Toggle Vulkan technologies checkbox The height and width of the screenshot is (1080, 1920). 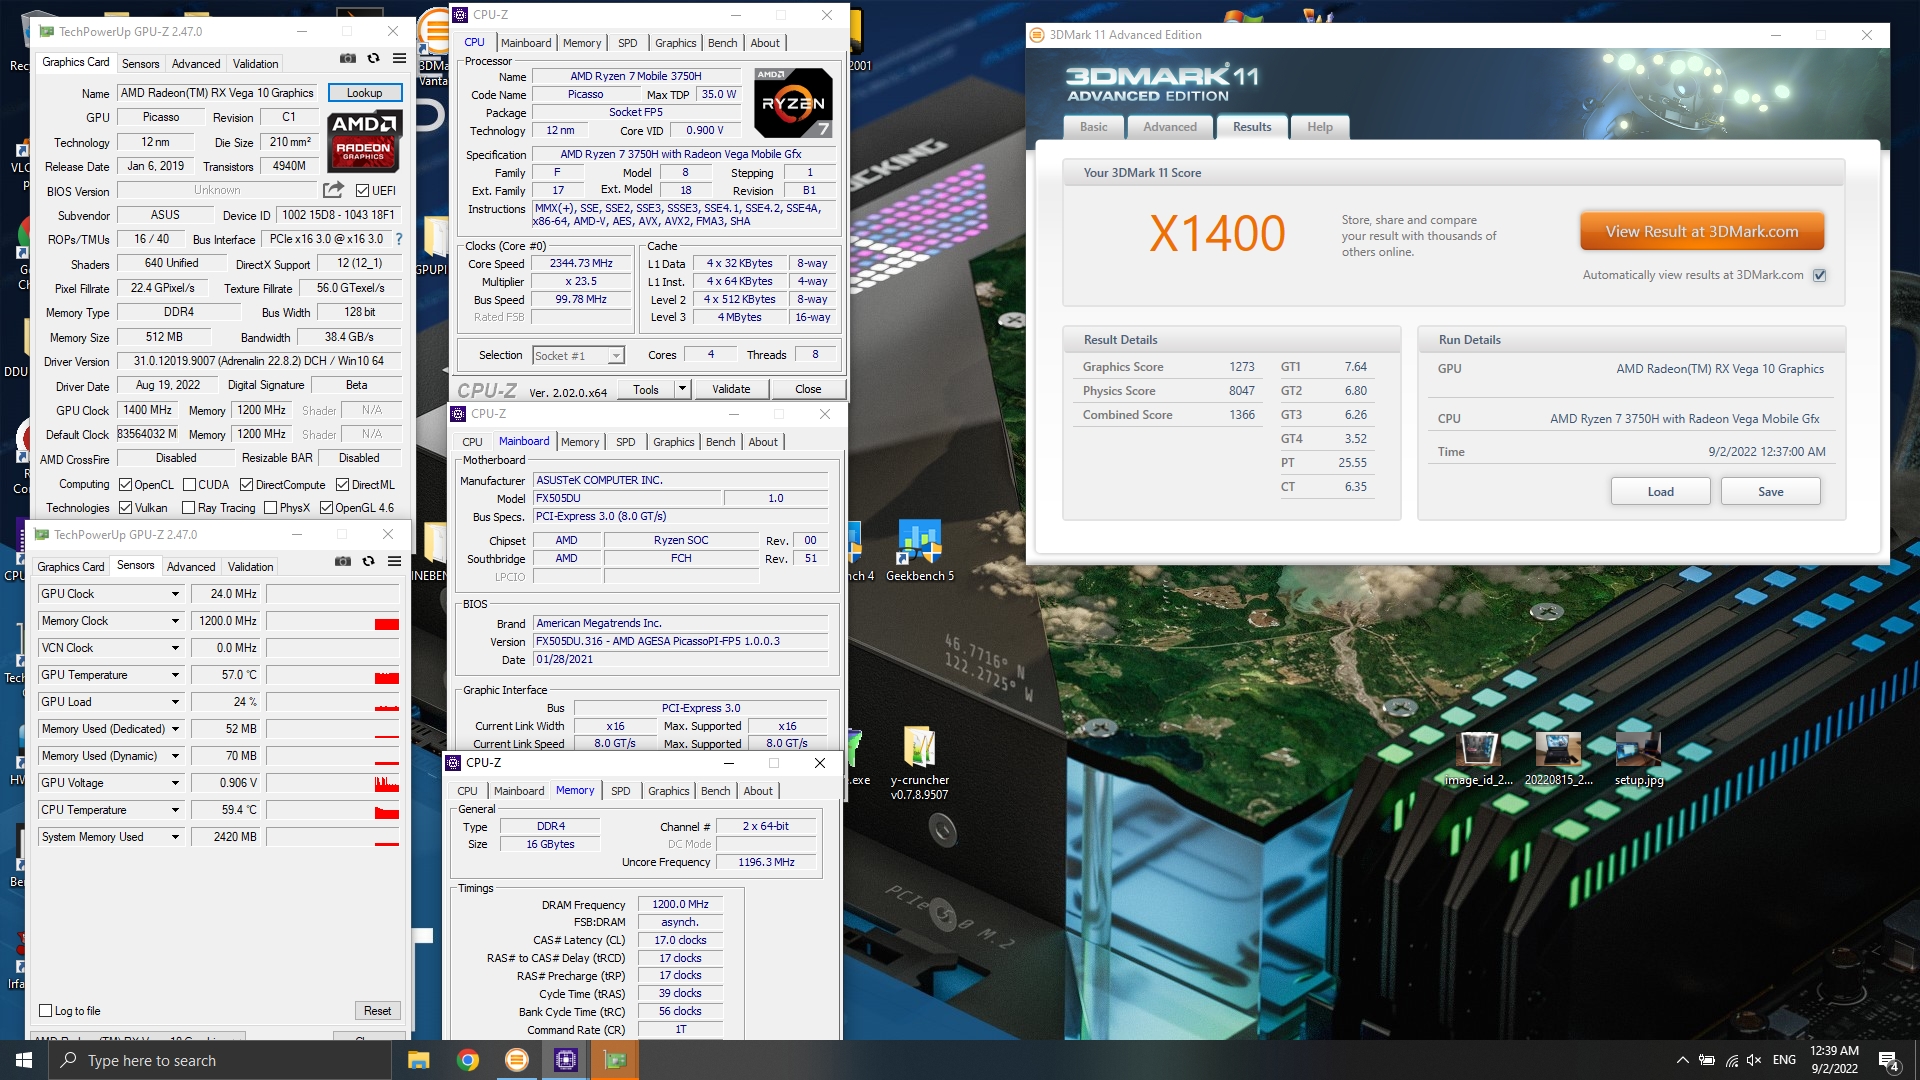[126, 508]
